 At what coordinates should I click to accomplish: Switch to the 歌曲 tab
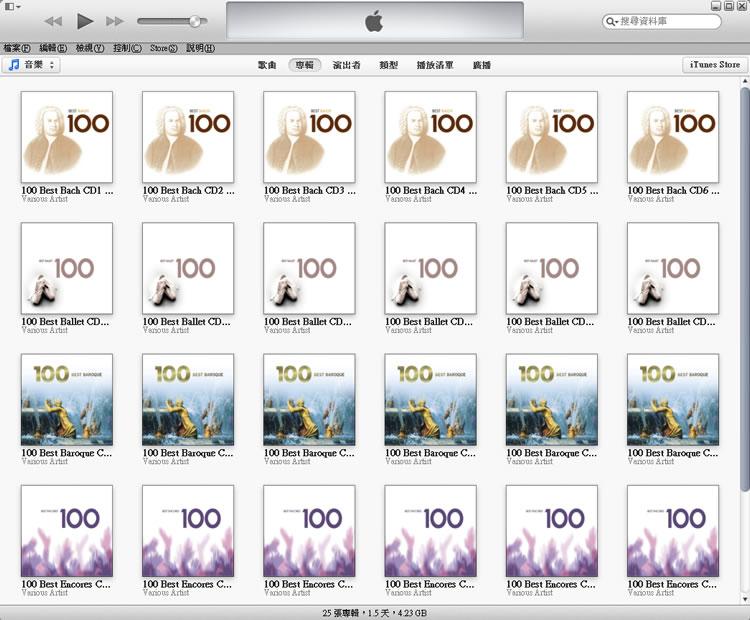[267, 65]
